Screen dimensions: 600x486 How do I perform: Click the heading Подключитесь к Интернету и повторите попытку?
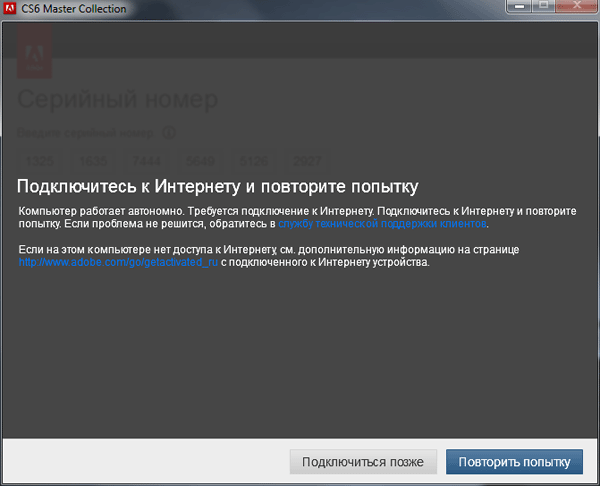coord(218,187)
